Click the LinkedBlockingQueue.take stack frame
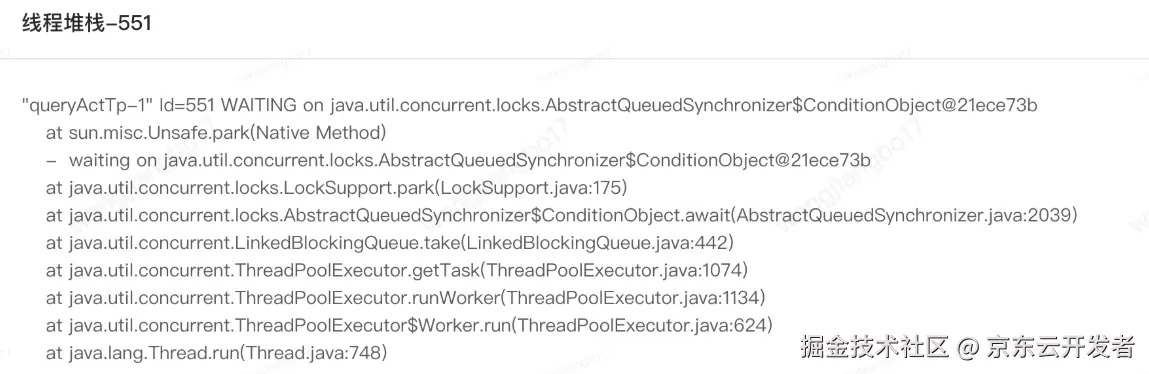This screenshot has width=1149, height=374. tap(389, 243)
